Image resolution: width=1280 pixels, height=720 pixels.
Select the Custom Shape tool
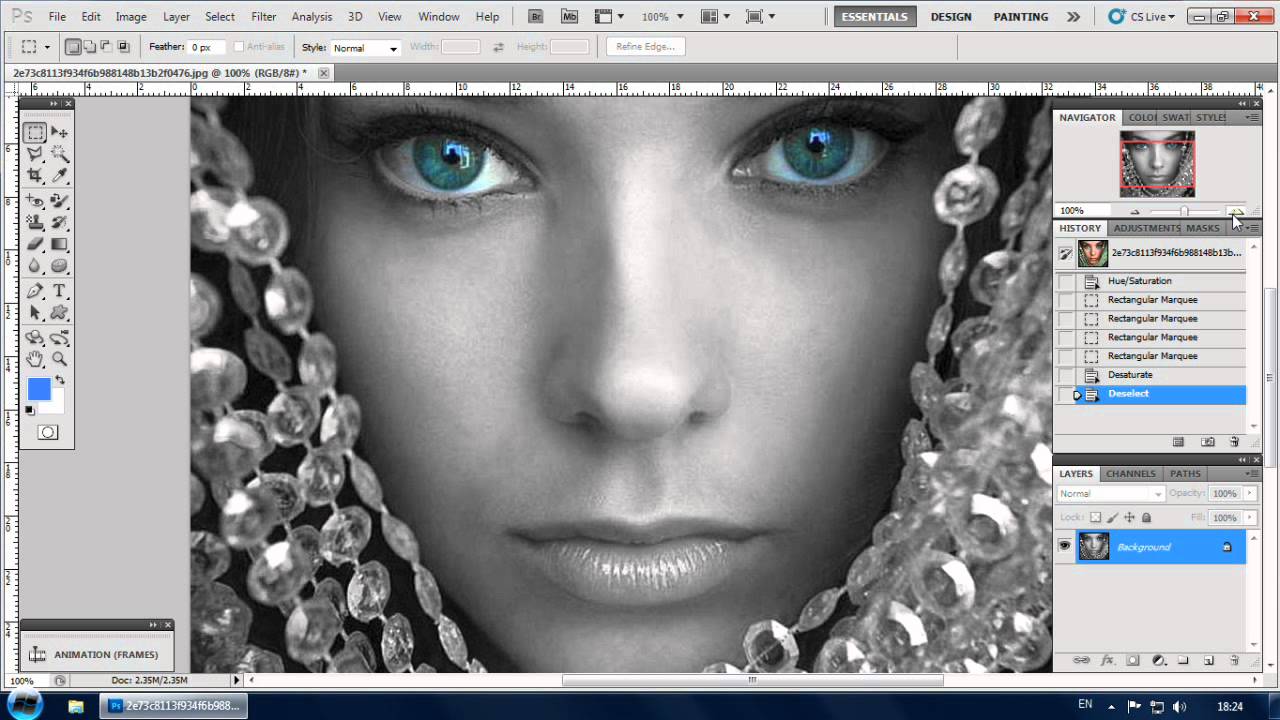pyautogui.click(x=60, y=313)
